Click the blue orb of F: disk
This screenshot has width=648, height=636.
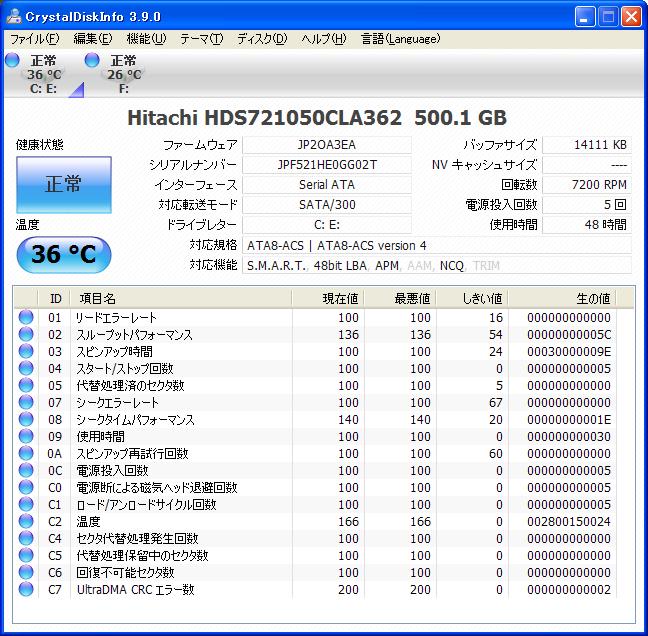pyautogui.click(x=92, y=60)
